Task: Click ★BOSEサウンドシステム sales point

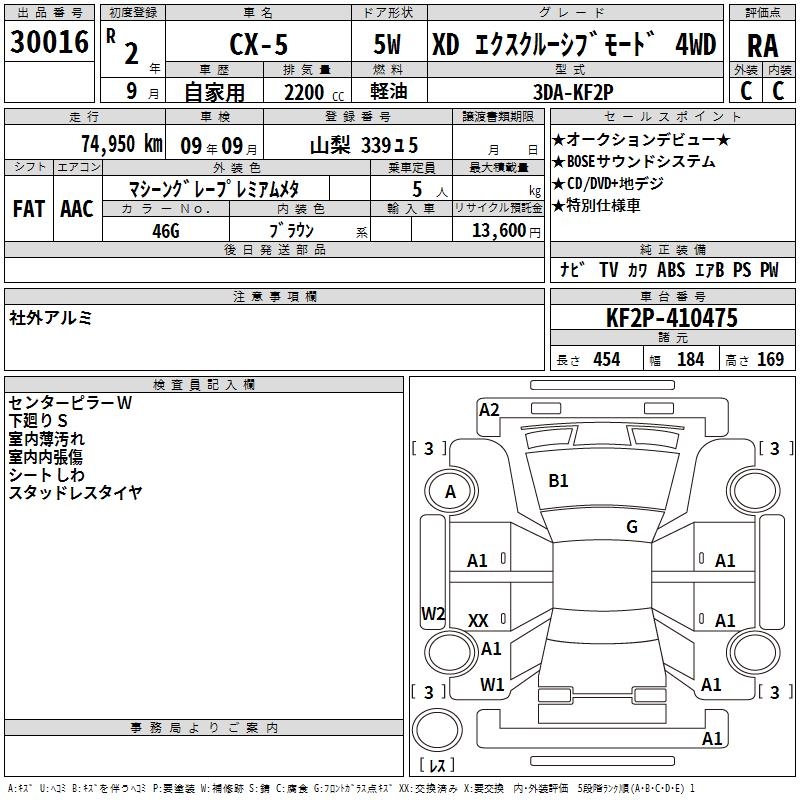Action: (x=634, y=161)
